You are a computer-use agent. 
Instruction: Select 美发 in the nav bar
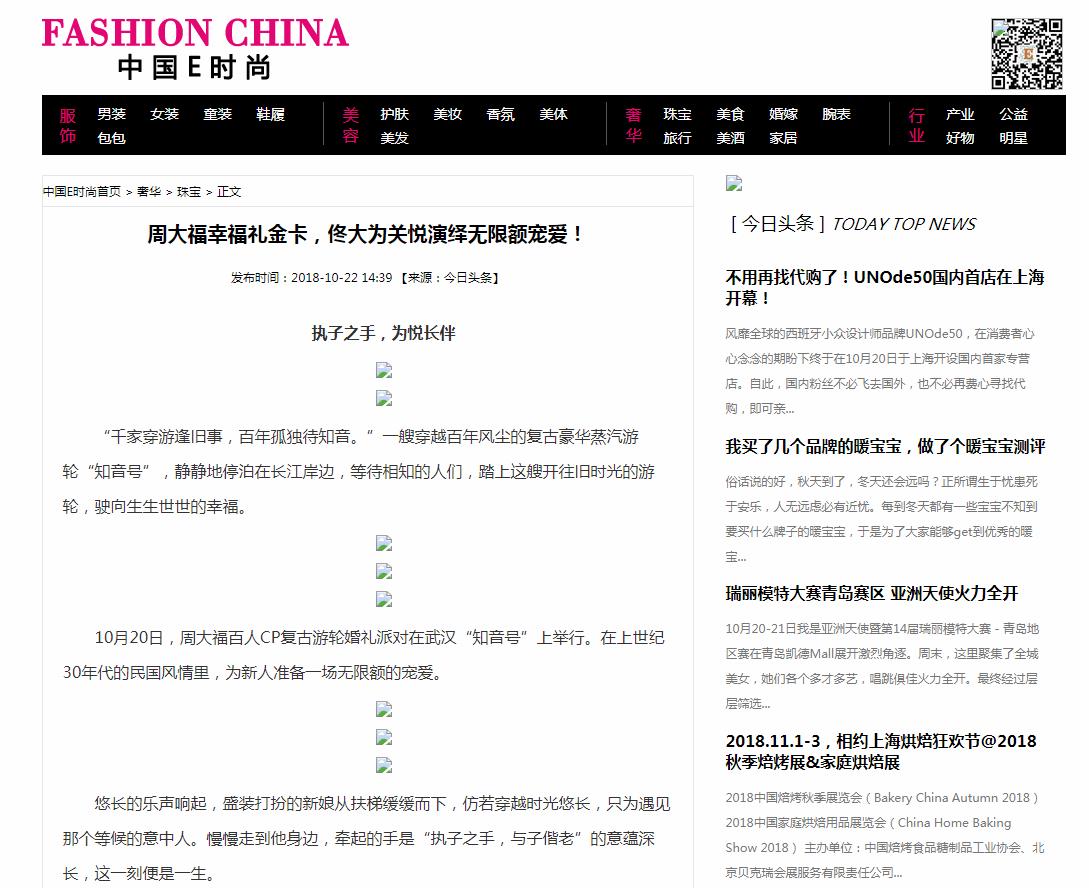click(x=394, y=137)
